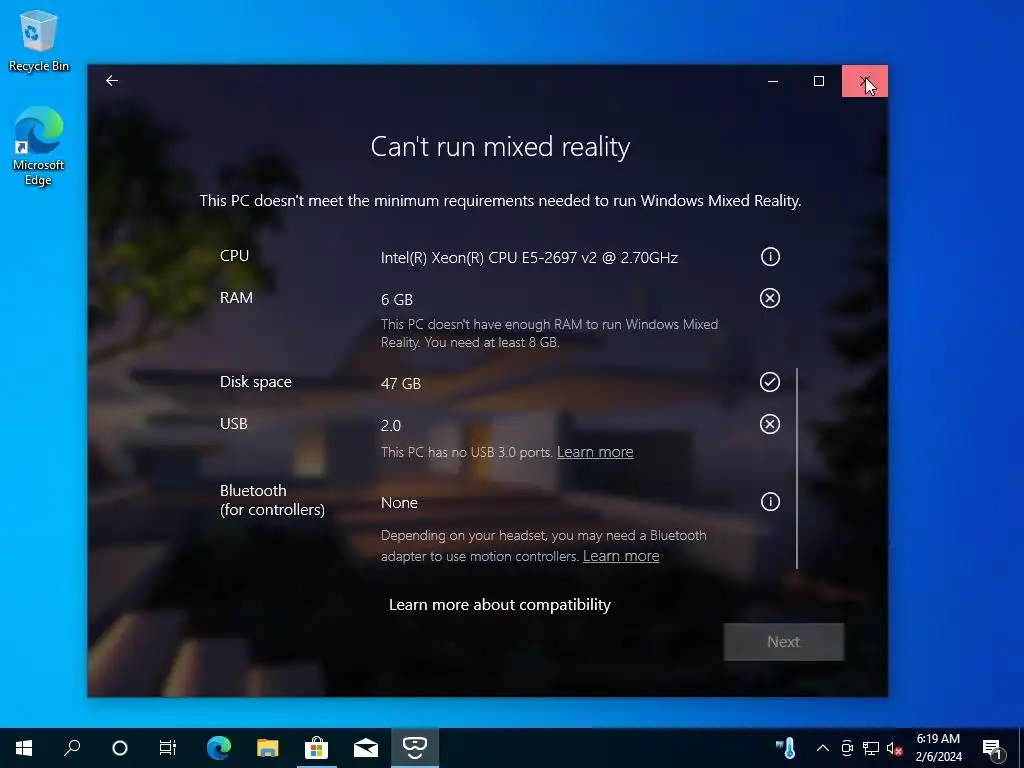Click Meet Now tray icon
Image resolution: width=1024 pixels, height=768 pixels.
click(847, 748)
